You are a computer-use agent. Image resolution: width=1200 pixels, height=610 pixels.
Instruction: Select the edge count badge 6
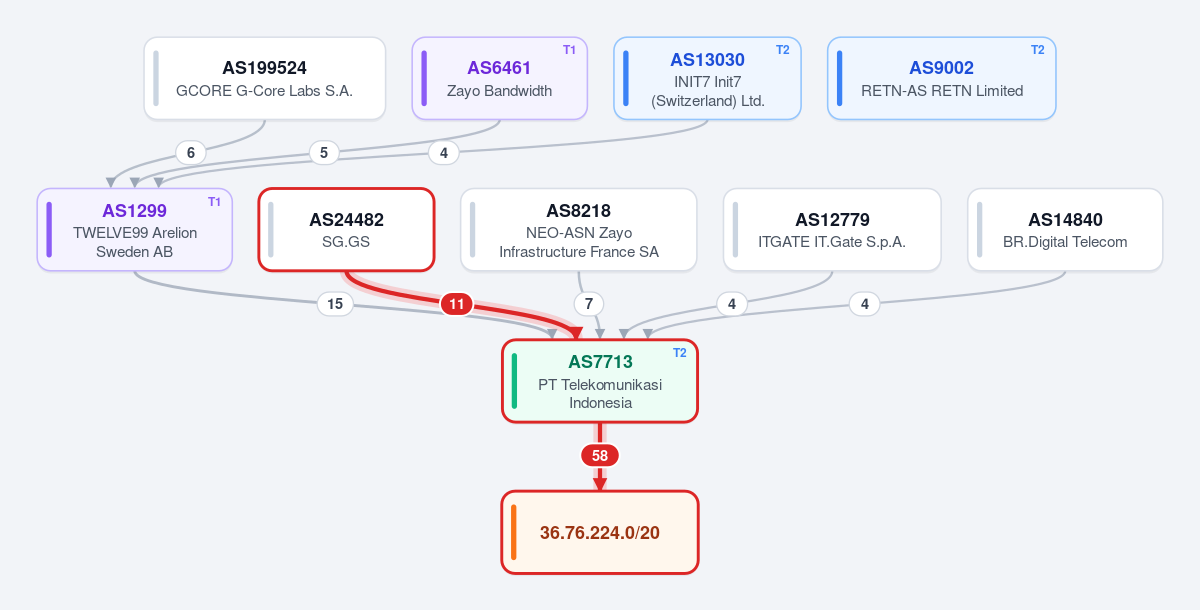point(190,153)
